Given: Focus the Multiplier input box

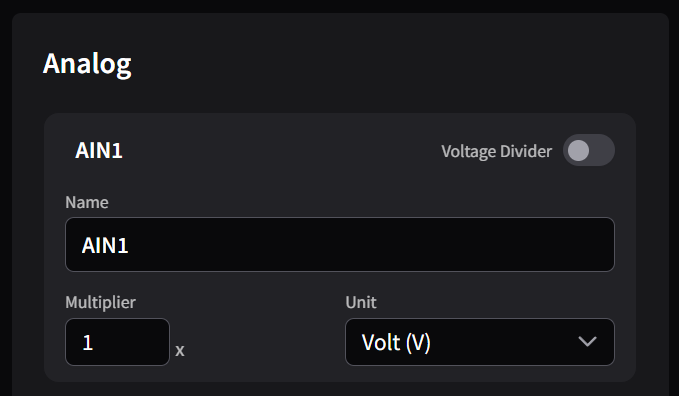Looking at the screenshot, I should pyautogui.click(x=117, y=342).
